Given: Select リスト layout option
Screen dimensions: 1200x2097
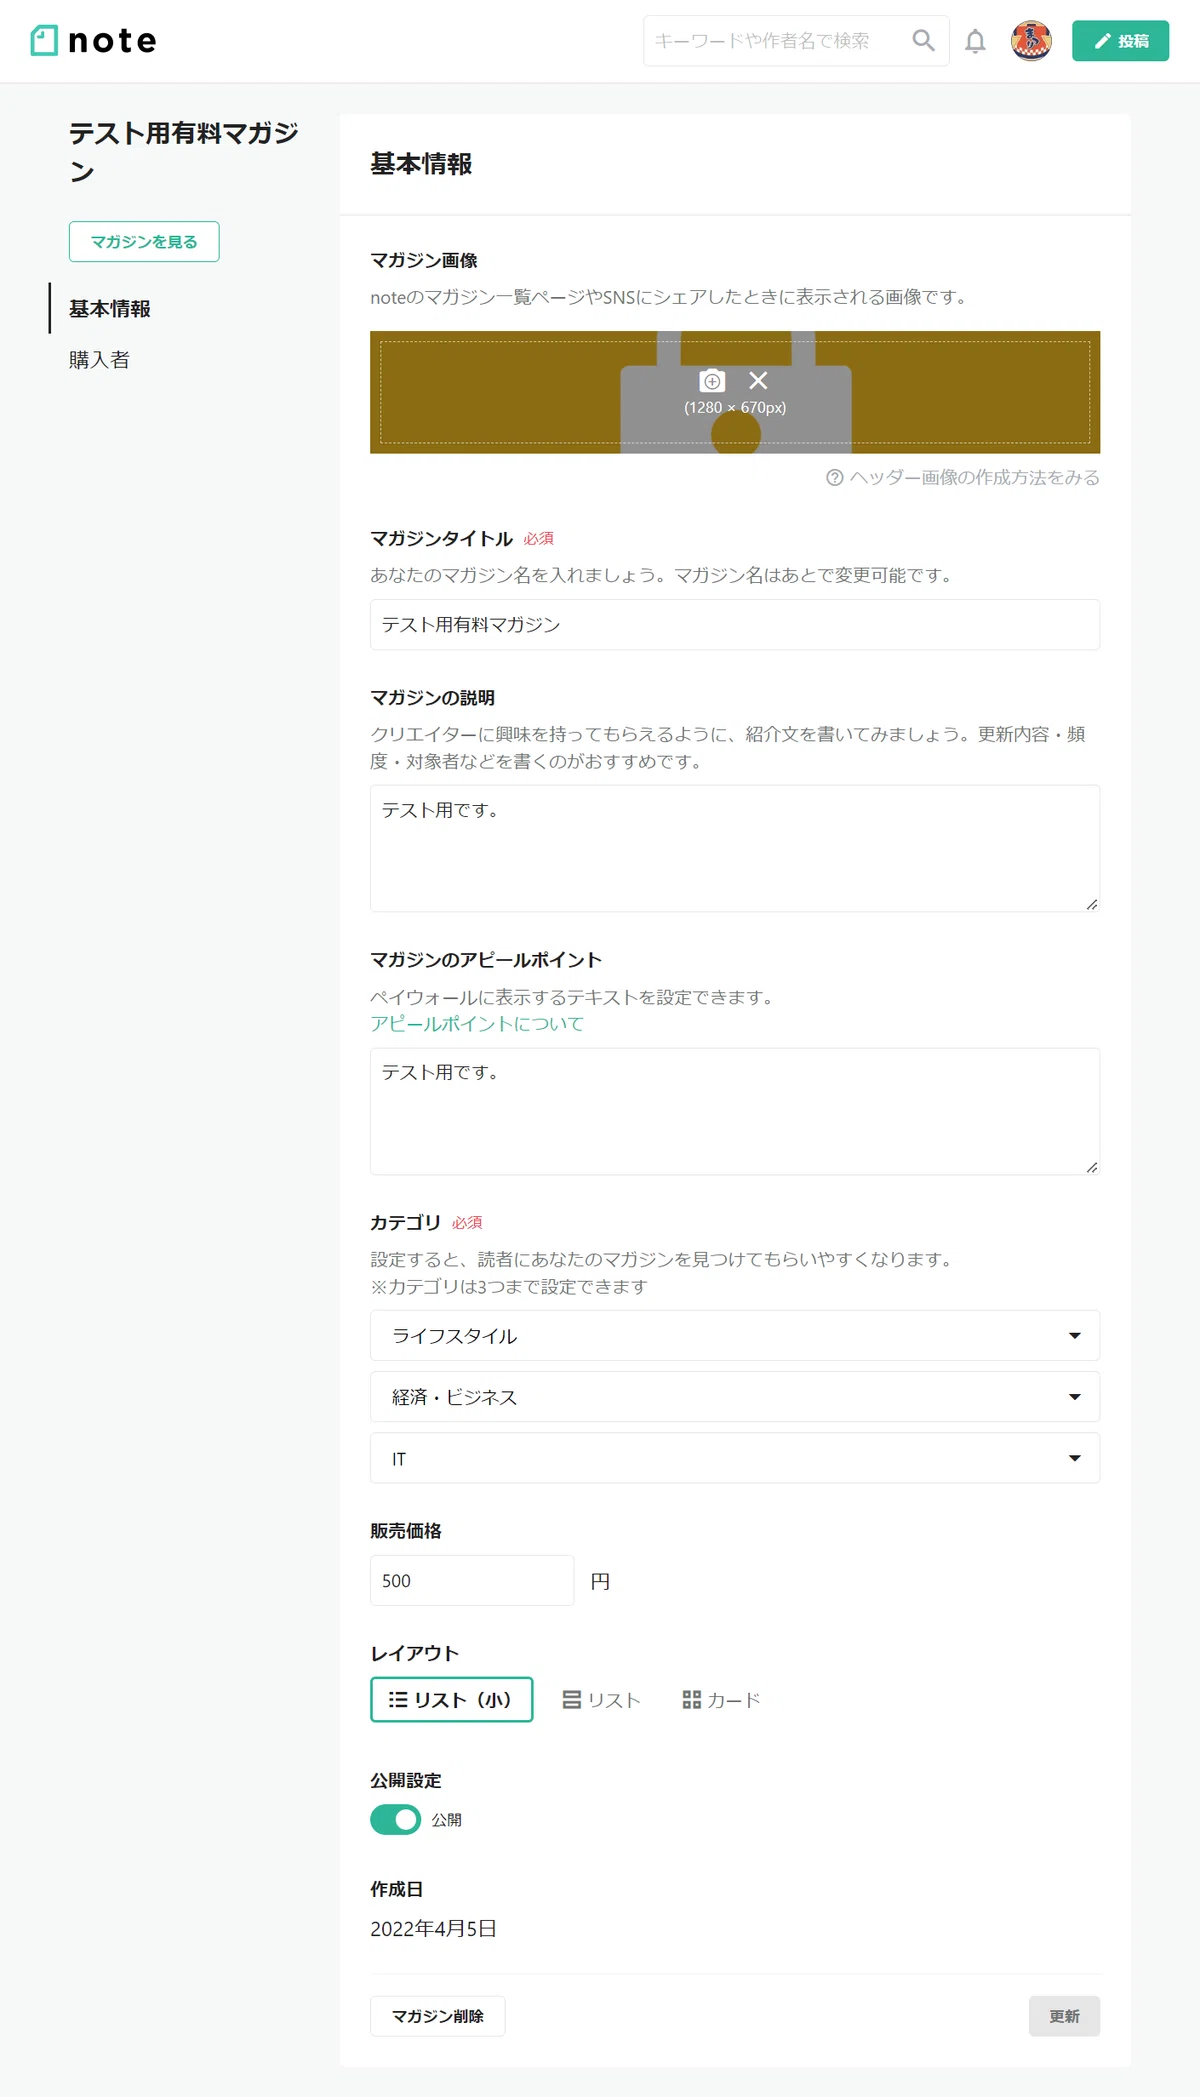Looking at the screenshot, I should click(601, 1700).
